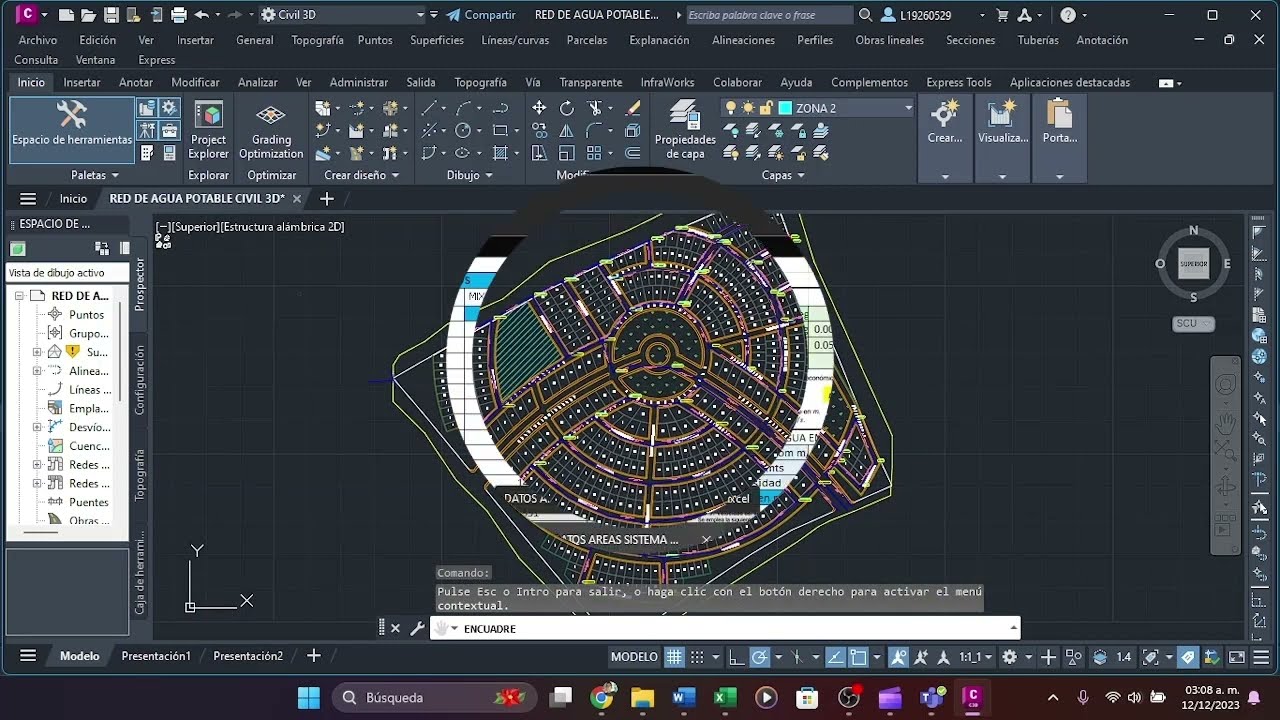The width and height of the screenshot is (1280, 720).
Task: Toggle snap mode dots in status bar
Action: tap(698, 657)
